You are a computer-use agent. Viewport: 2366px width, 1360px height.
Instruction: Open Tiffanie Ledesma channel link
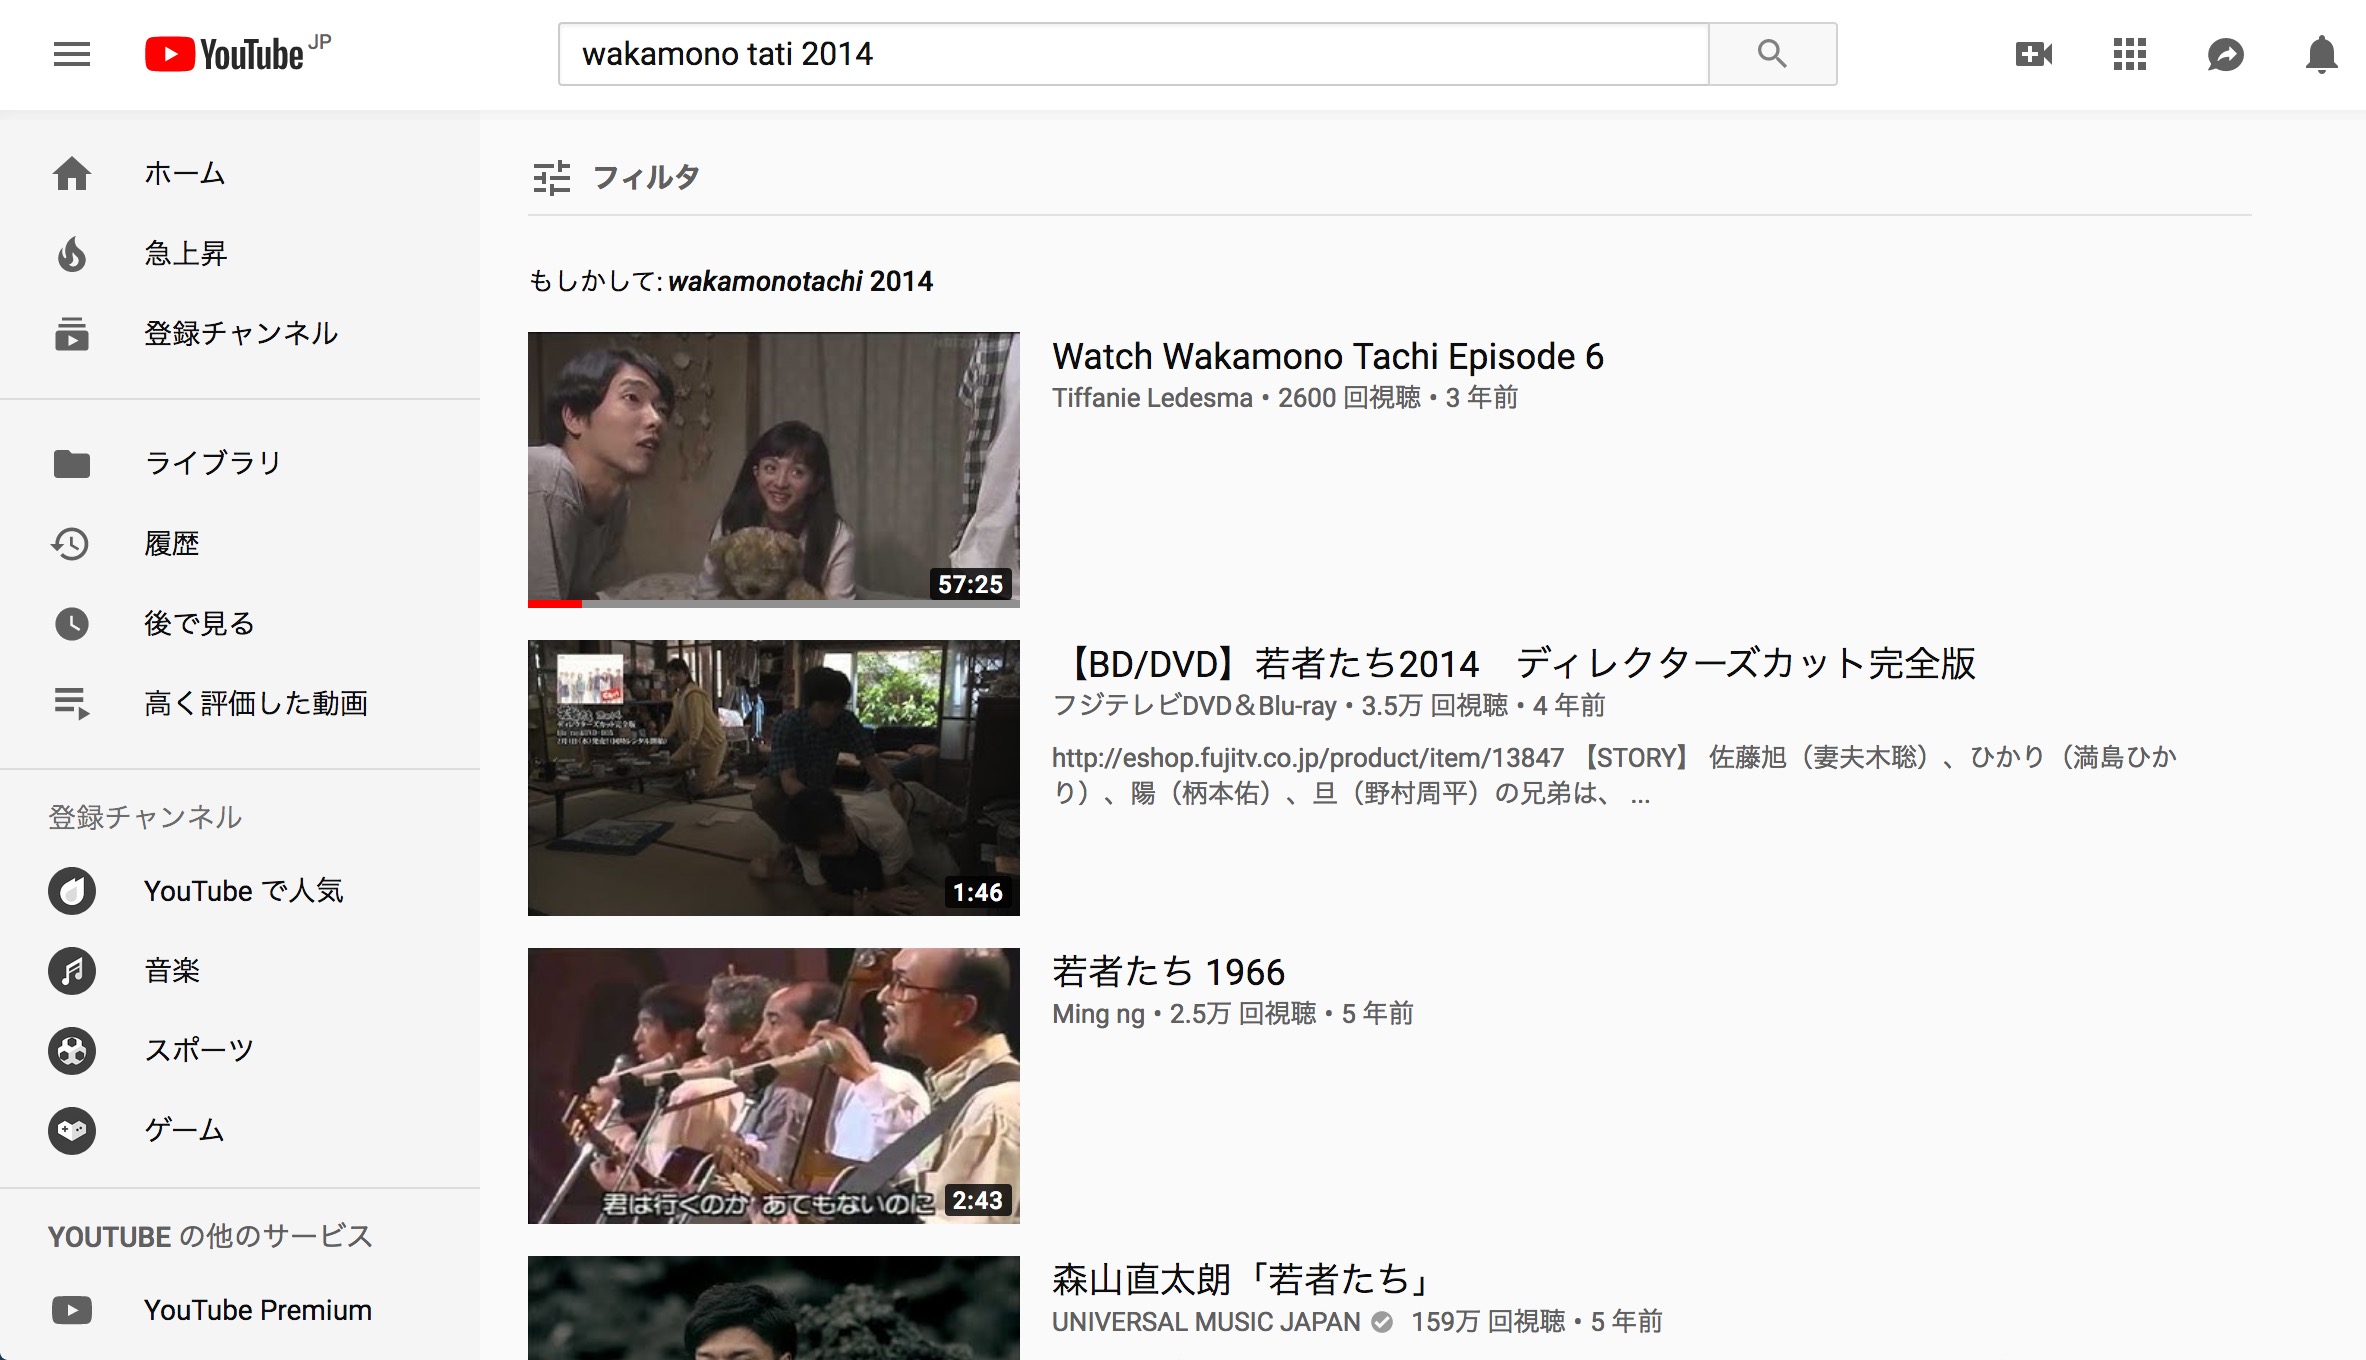[x=1152, y=398]
